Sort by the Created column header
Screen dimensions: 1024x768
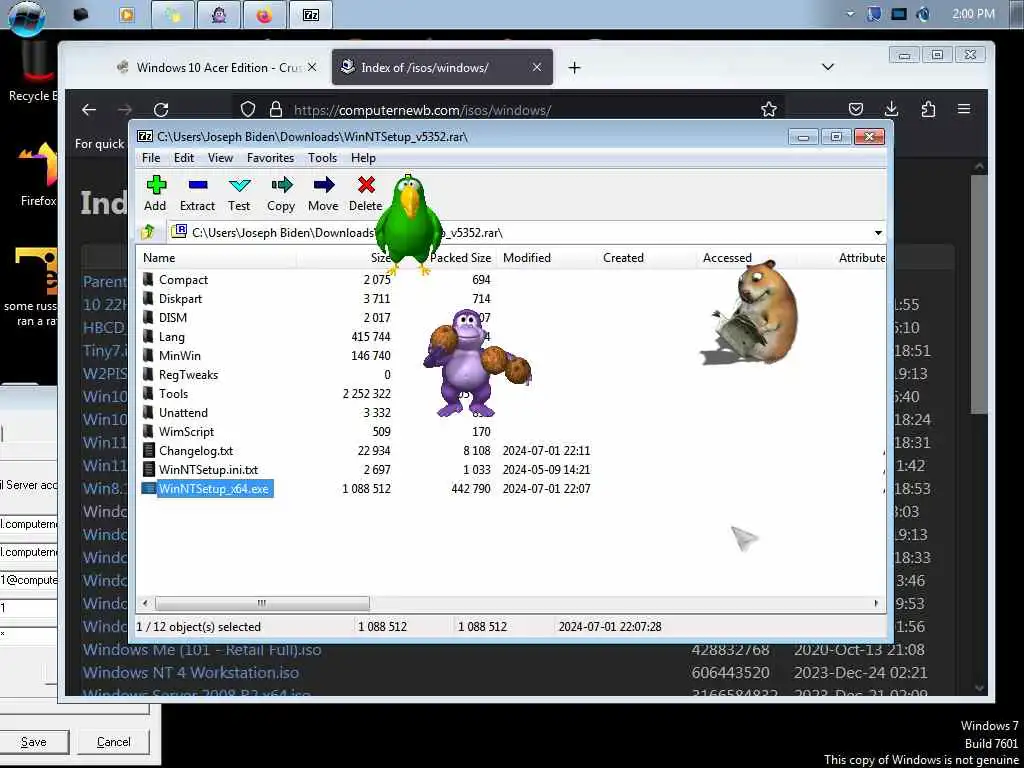point(647,257)
